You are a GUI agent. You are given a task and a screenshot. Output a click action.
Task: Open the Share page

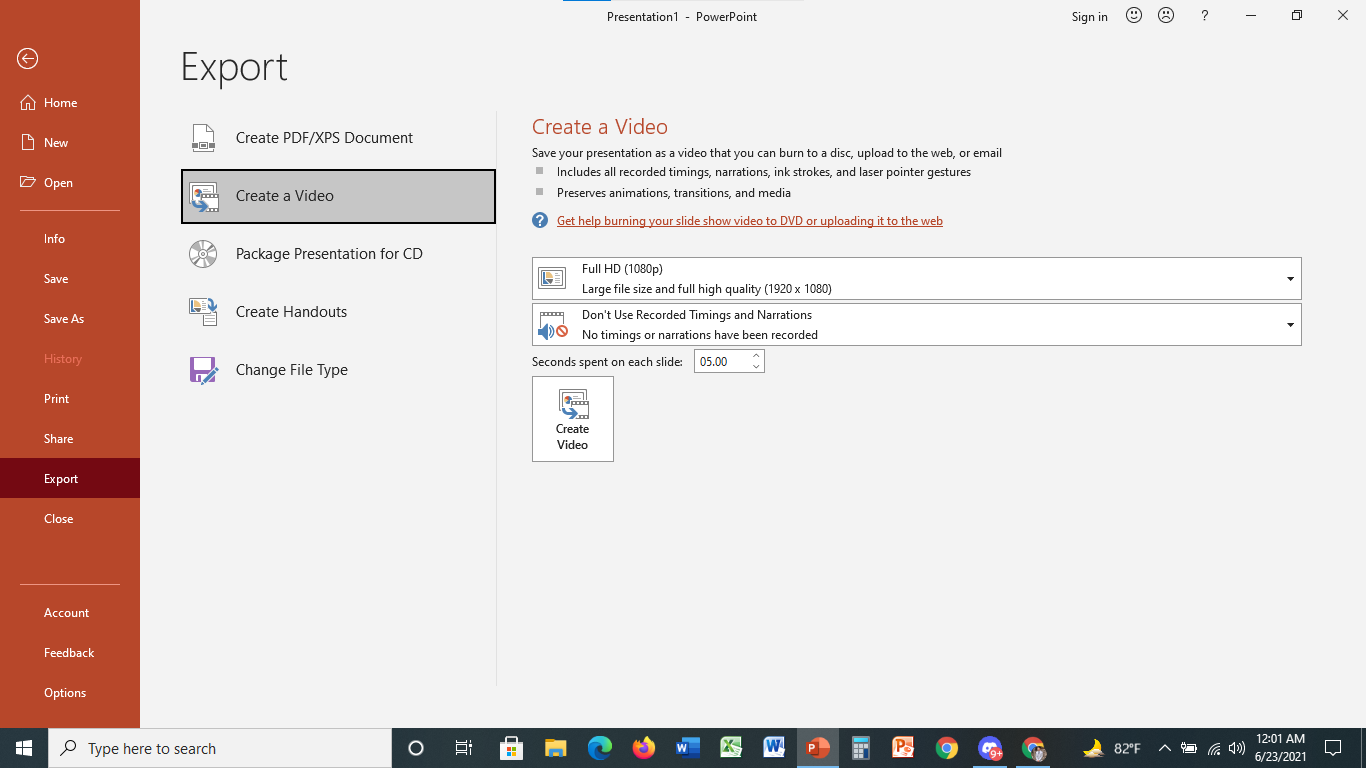[70, 439]
